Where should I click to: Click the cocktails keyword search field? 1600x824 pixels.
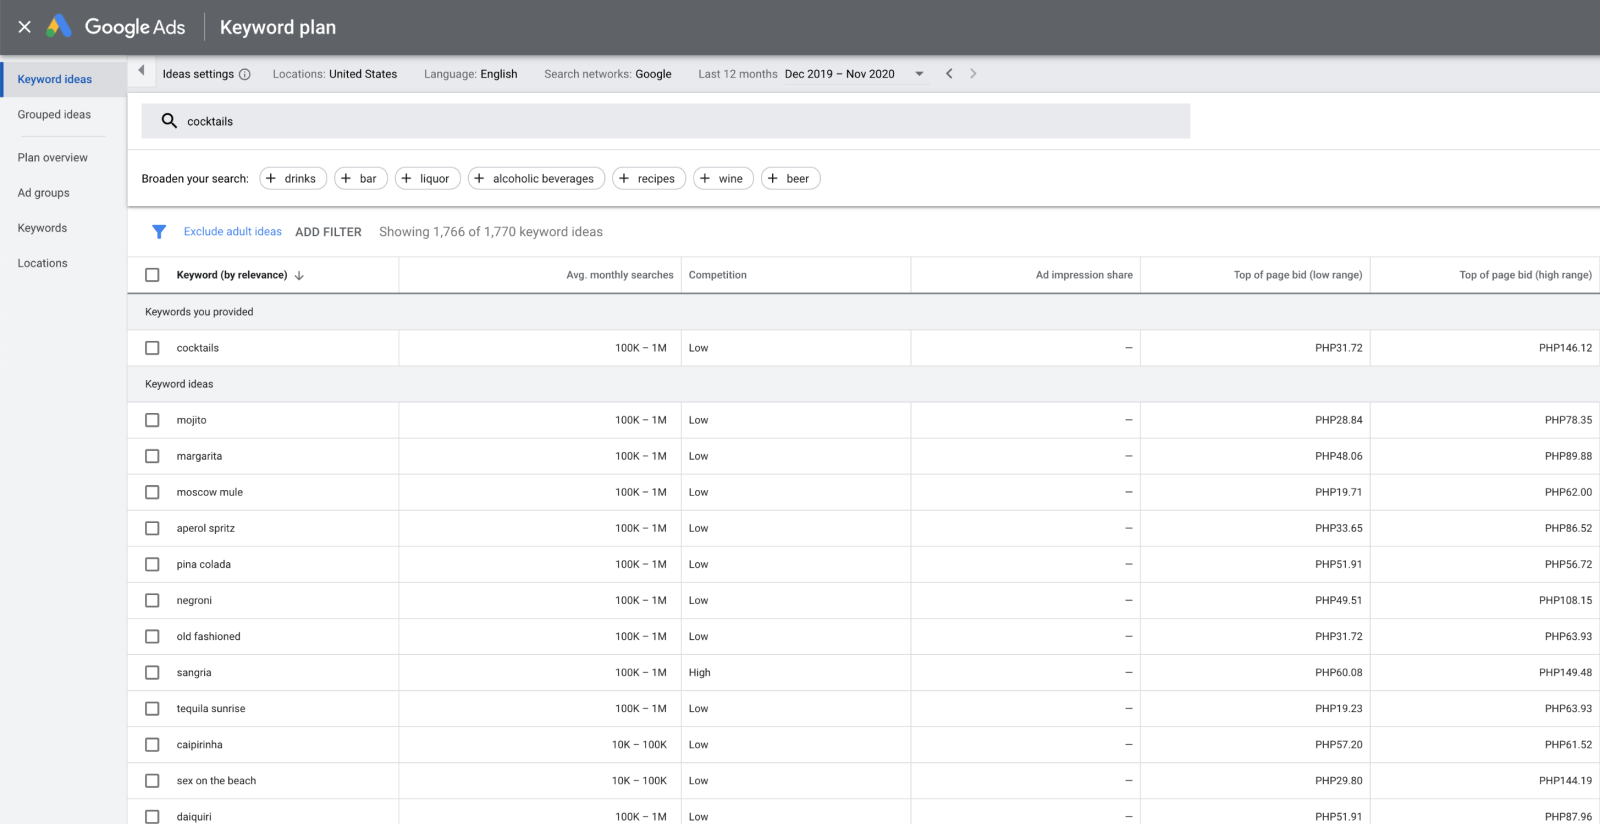click(666, 121)
